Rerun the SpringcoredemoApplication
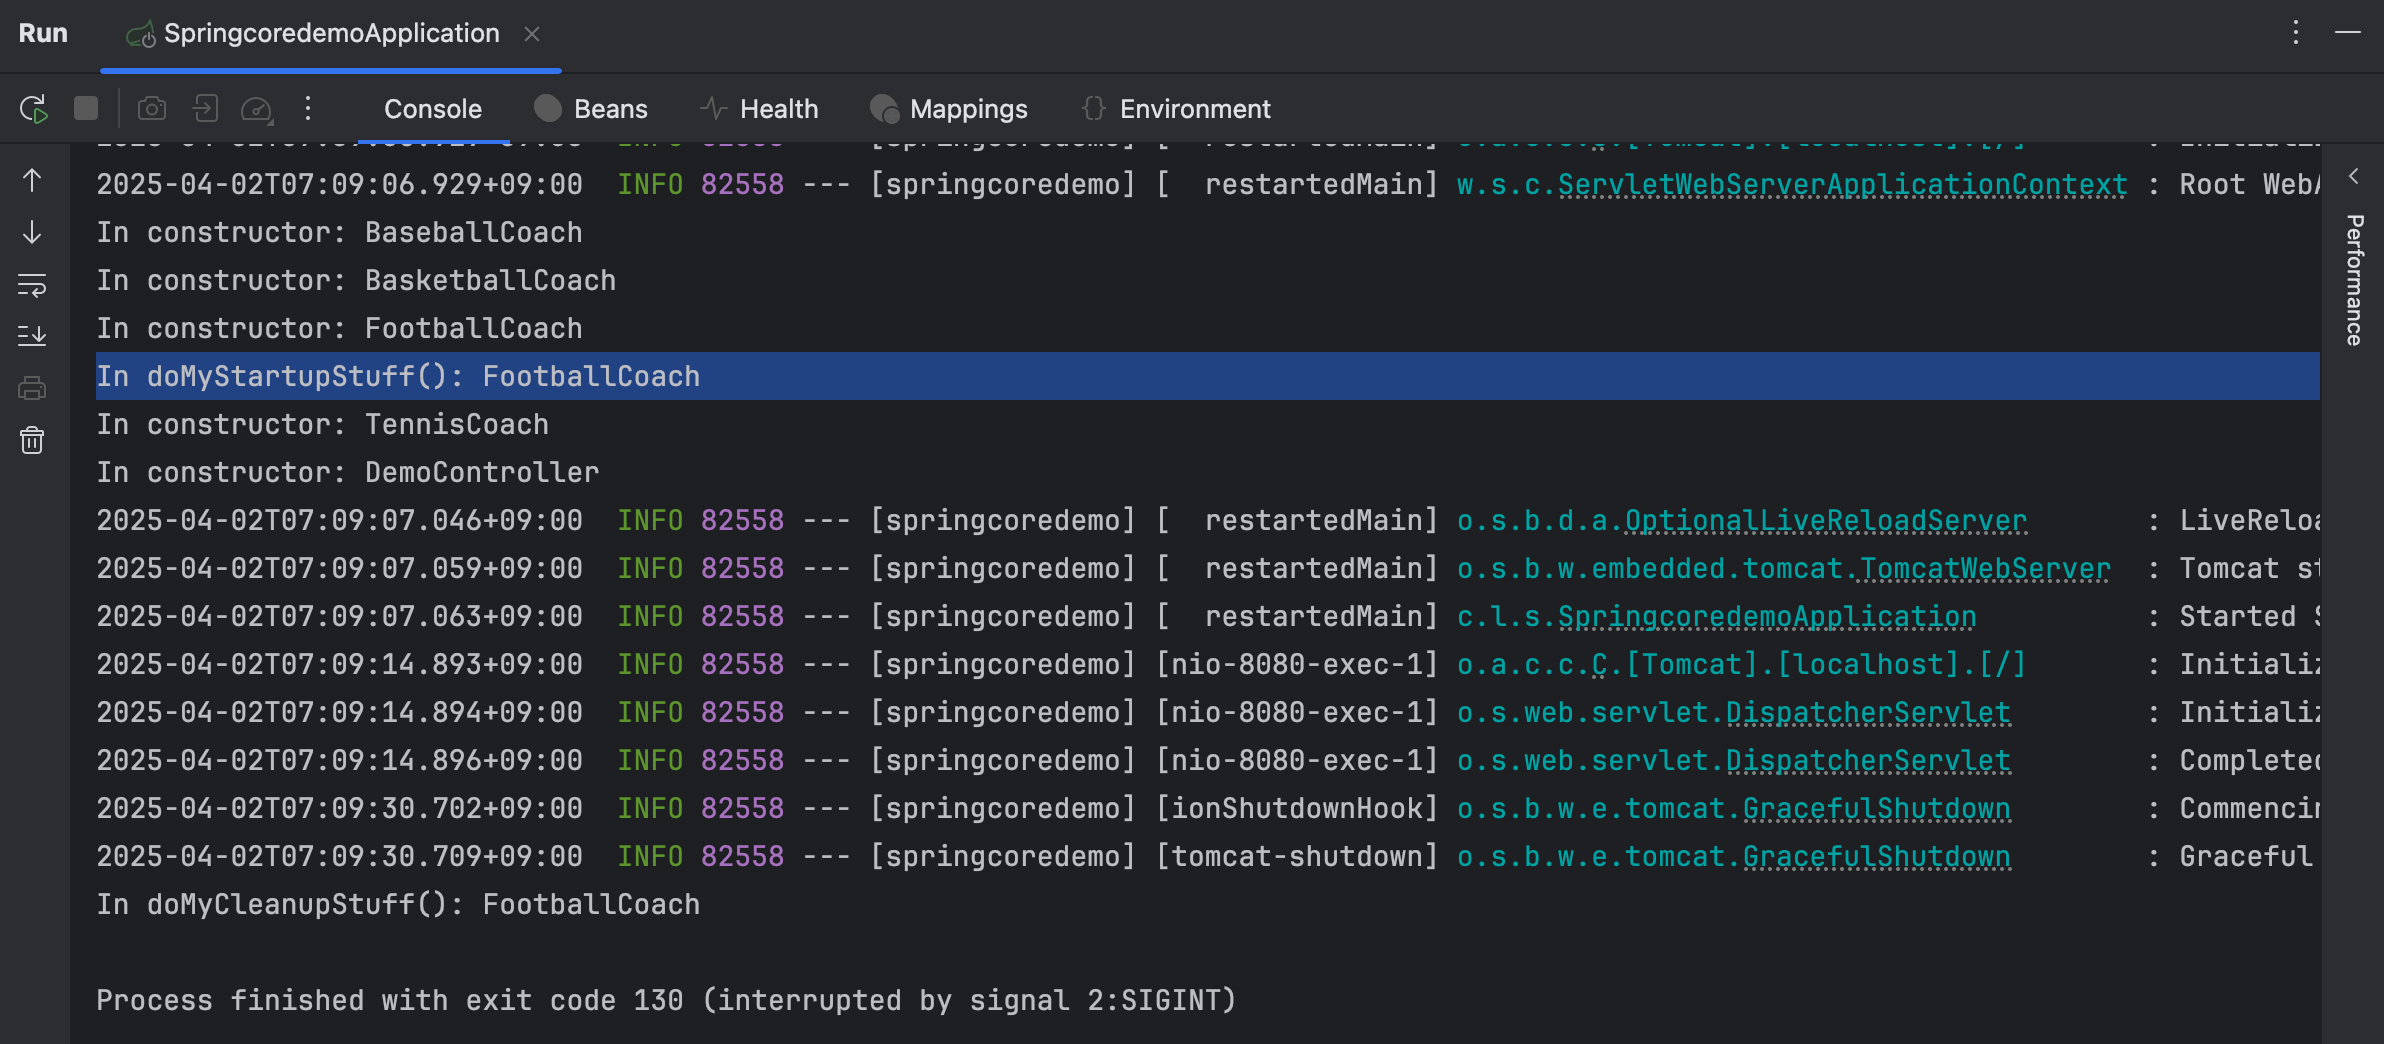2384x1044 pixels. (x=34, y=109)
